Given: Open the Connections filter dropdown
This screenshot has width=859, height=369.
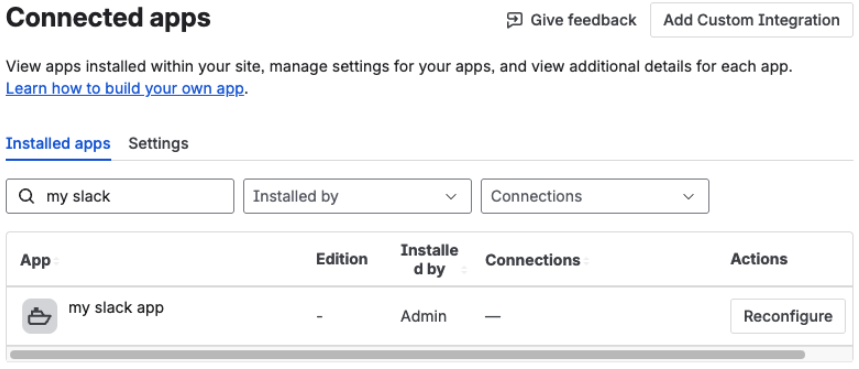Looking at the screenshot, I should tap(595, 196).
